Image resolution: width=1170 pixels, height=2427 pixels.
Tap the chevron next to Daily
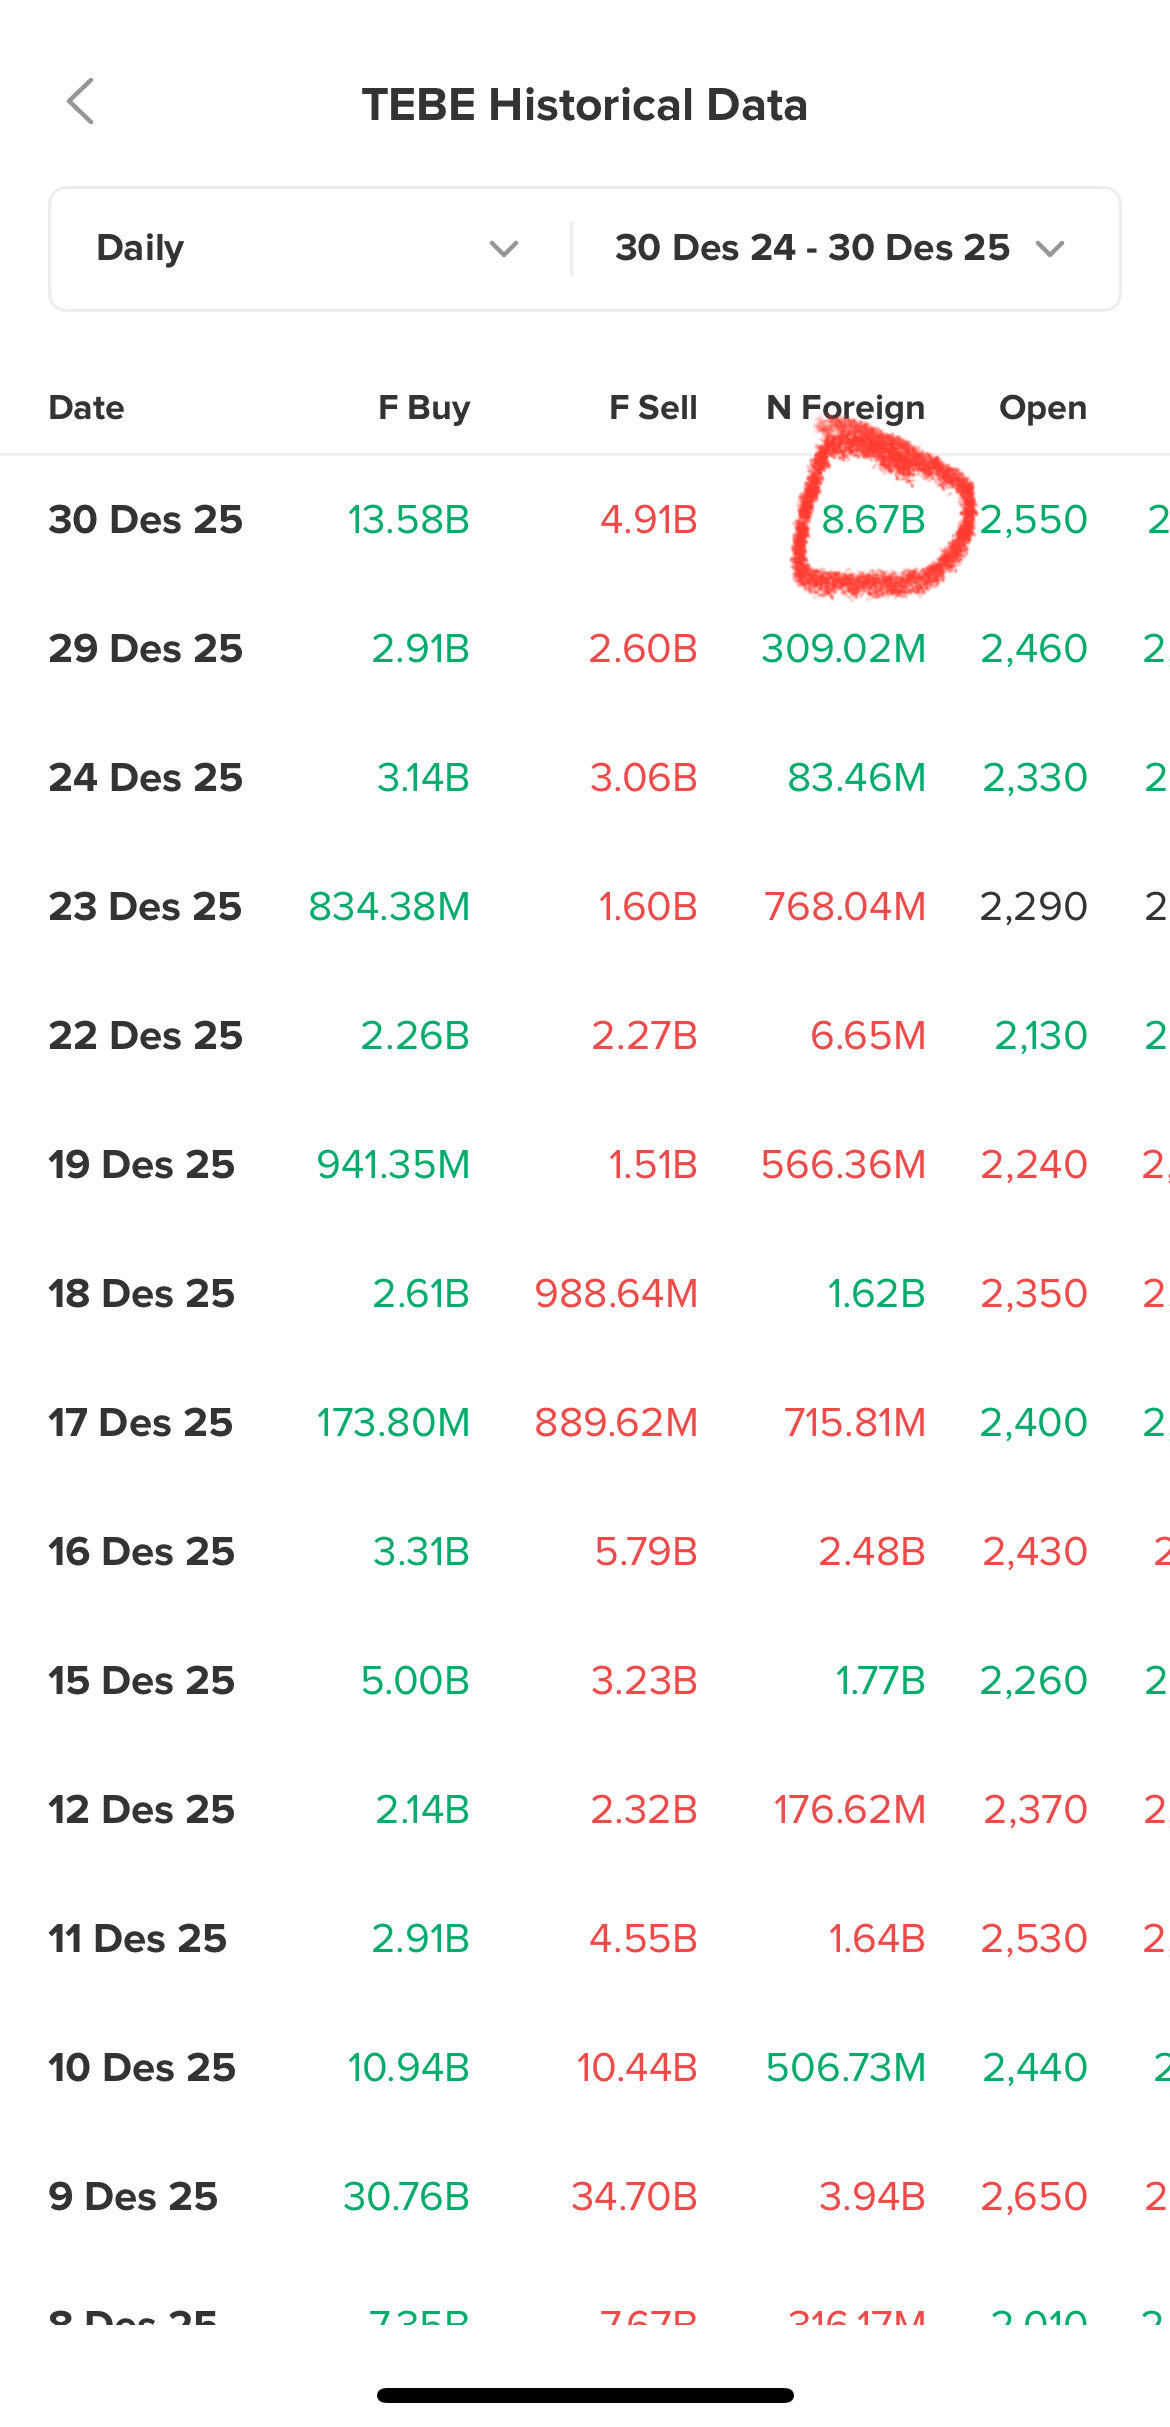(503, 248)
